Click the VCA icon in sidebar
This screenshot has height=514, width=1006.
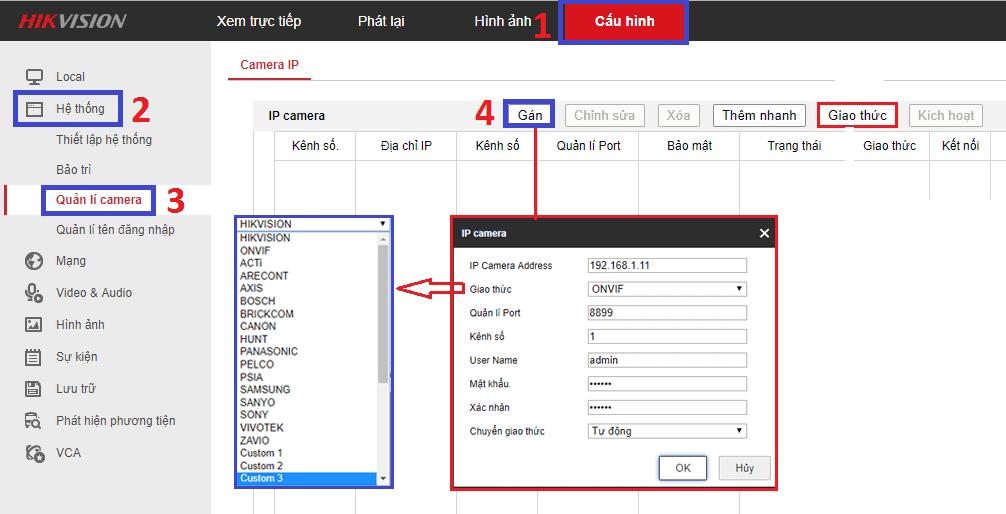[x=35, y=453]
